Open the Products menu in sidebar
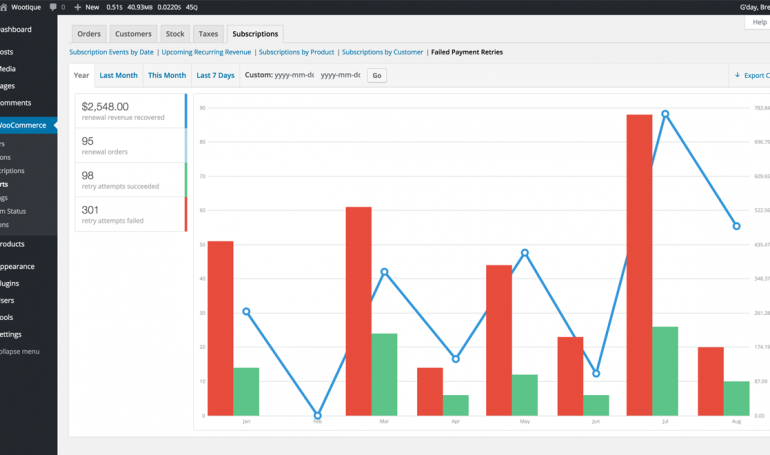This screenshot has height=455, width=770. pos(14,244)
